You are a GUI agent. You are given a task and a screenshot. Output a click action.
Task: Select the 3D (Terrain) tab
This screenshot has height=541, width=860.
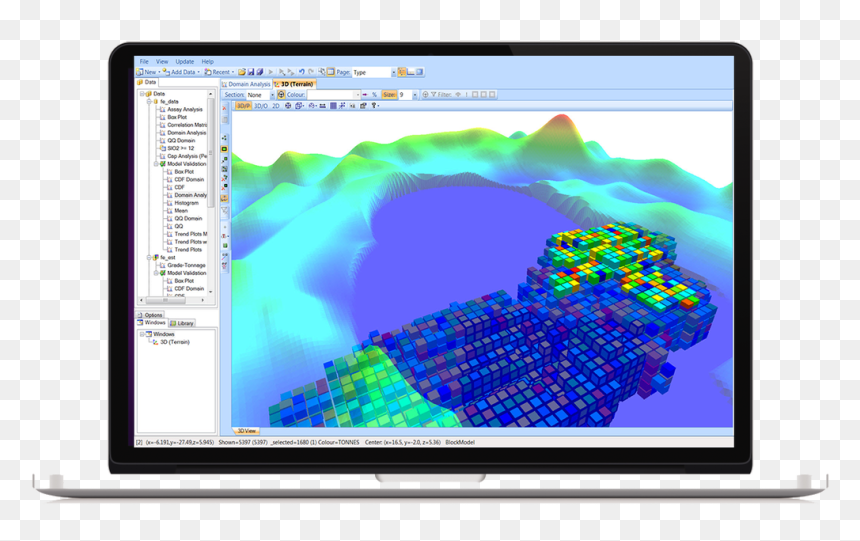pos(293,84)
